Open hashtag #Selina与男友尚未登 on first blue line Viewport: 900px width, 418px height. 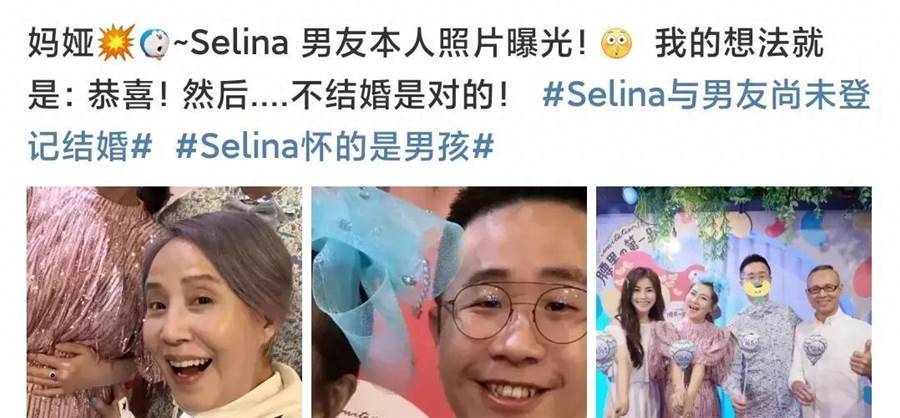(707, 96)
